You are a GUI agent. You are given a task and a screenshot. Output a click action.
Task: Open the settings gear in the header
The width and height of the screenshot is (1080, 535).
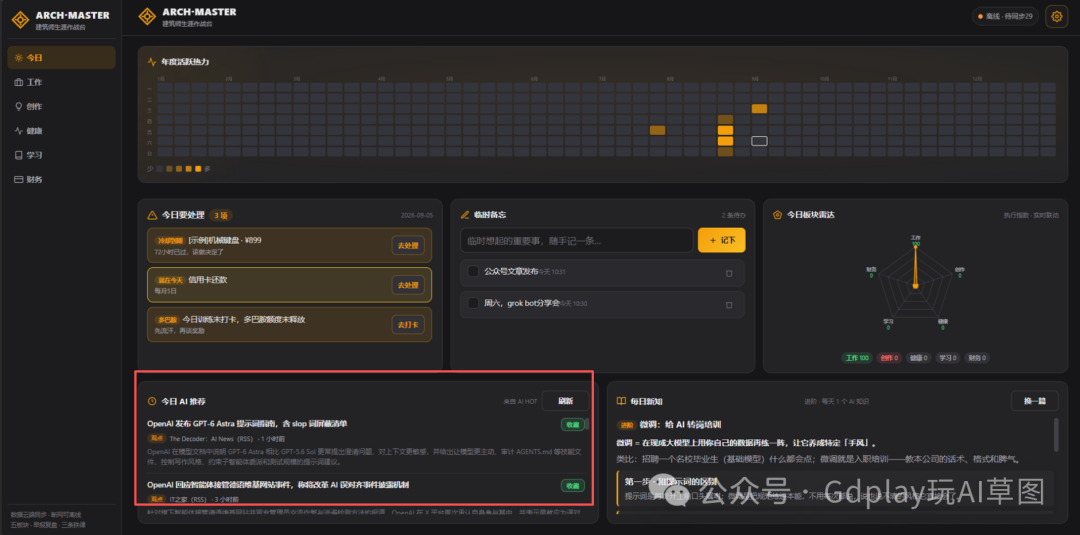click(x=1056, y=16)
